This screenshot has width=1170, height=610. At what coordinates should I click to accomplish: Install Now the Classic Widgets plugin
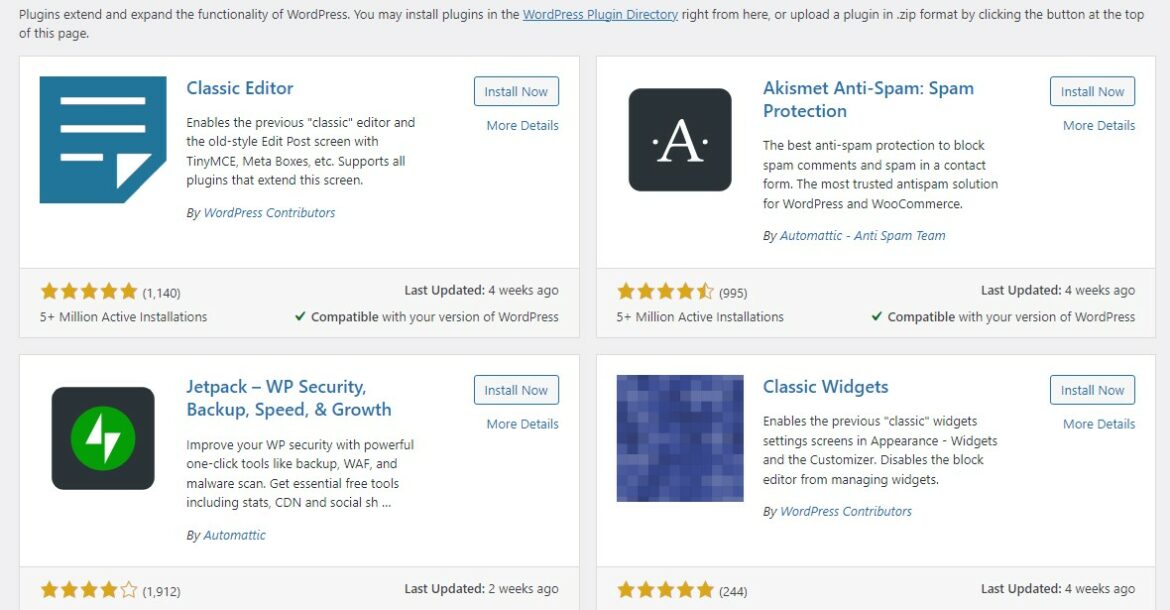[x=1091, y=390]
